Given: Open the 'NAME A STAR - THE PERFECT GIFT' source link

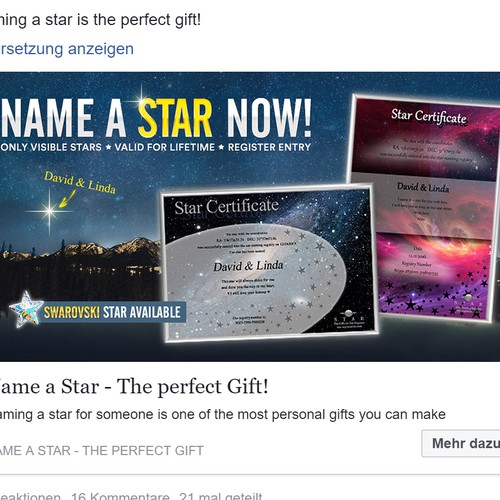Looking at the screenshot, I should coord(101,451).
